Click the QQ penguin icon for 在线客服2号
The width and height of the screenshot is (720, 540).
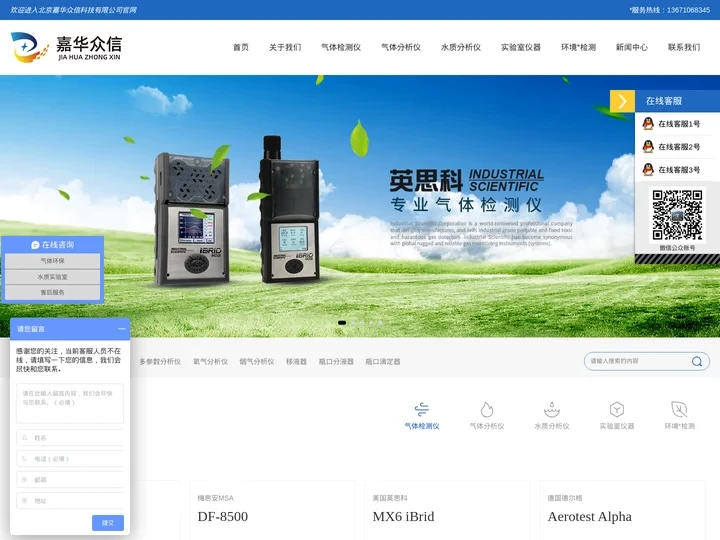pyautogui.click(x=648, y=146)
